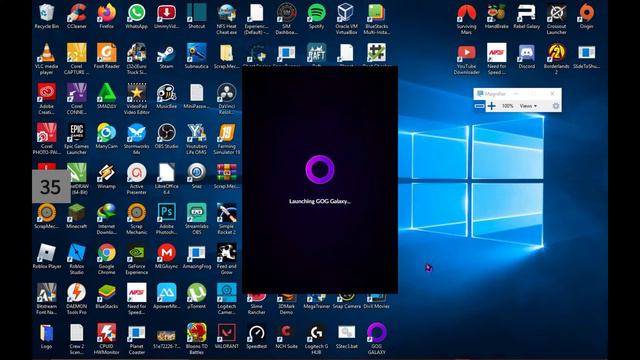Open the LibreOffice 6.4 shortcut
Image resolution: width=640 pixels, height=360 pixels.
pos(167,179)
